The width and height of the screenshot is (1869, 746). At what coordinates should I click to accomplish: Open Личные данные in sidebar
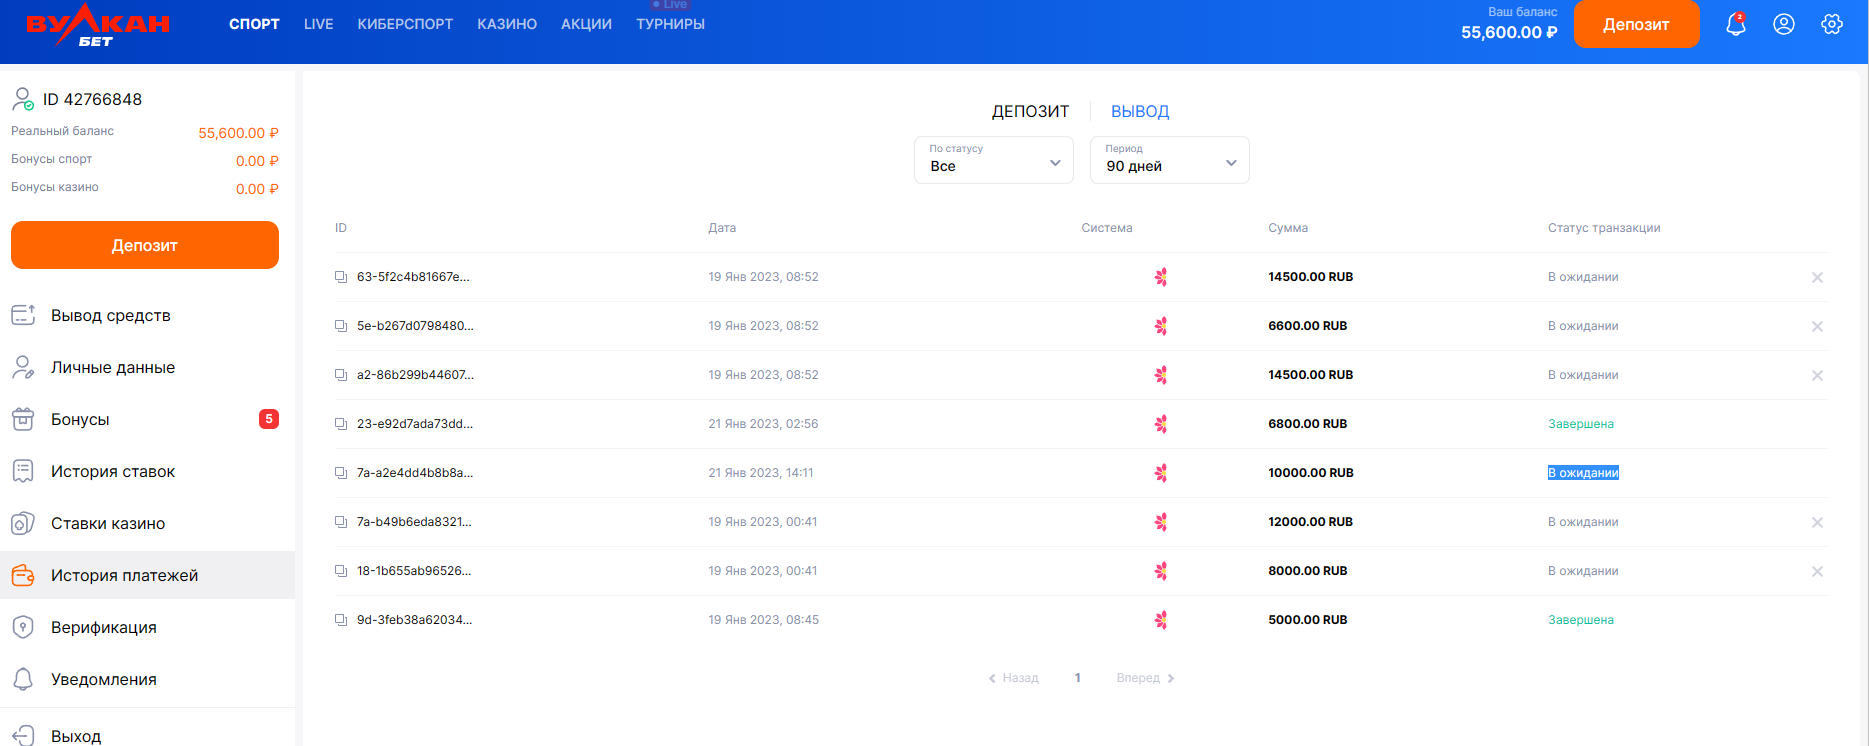point(147,367)
